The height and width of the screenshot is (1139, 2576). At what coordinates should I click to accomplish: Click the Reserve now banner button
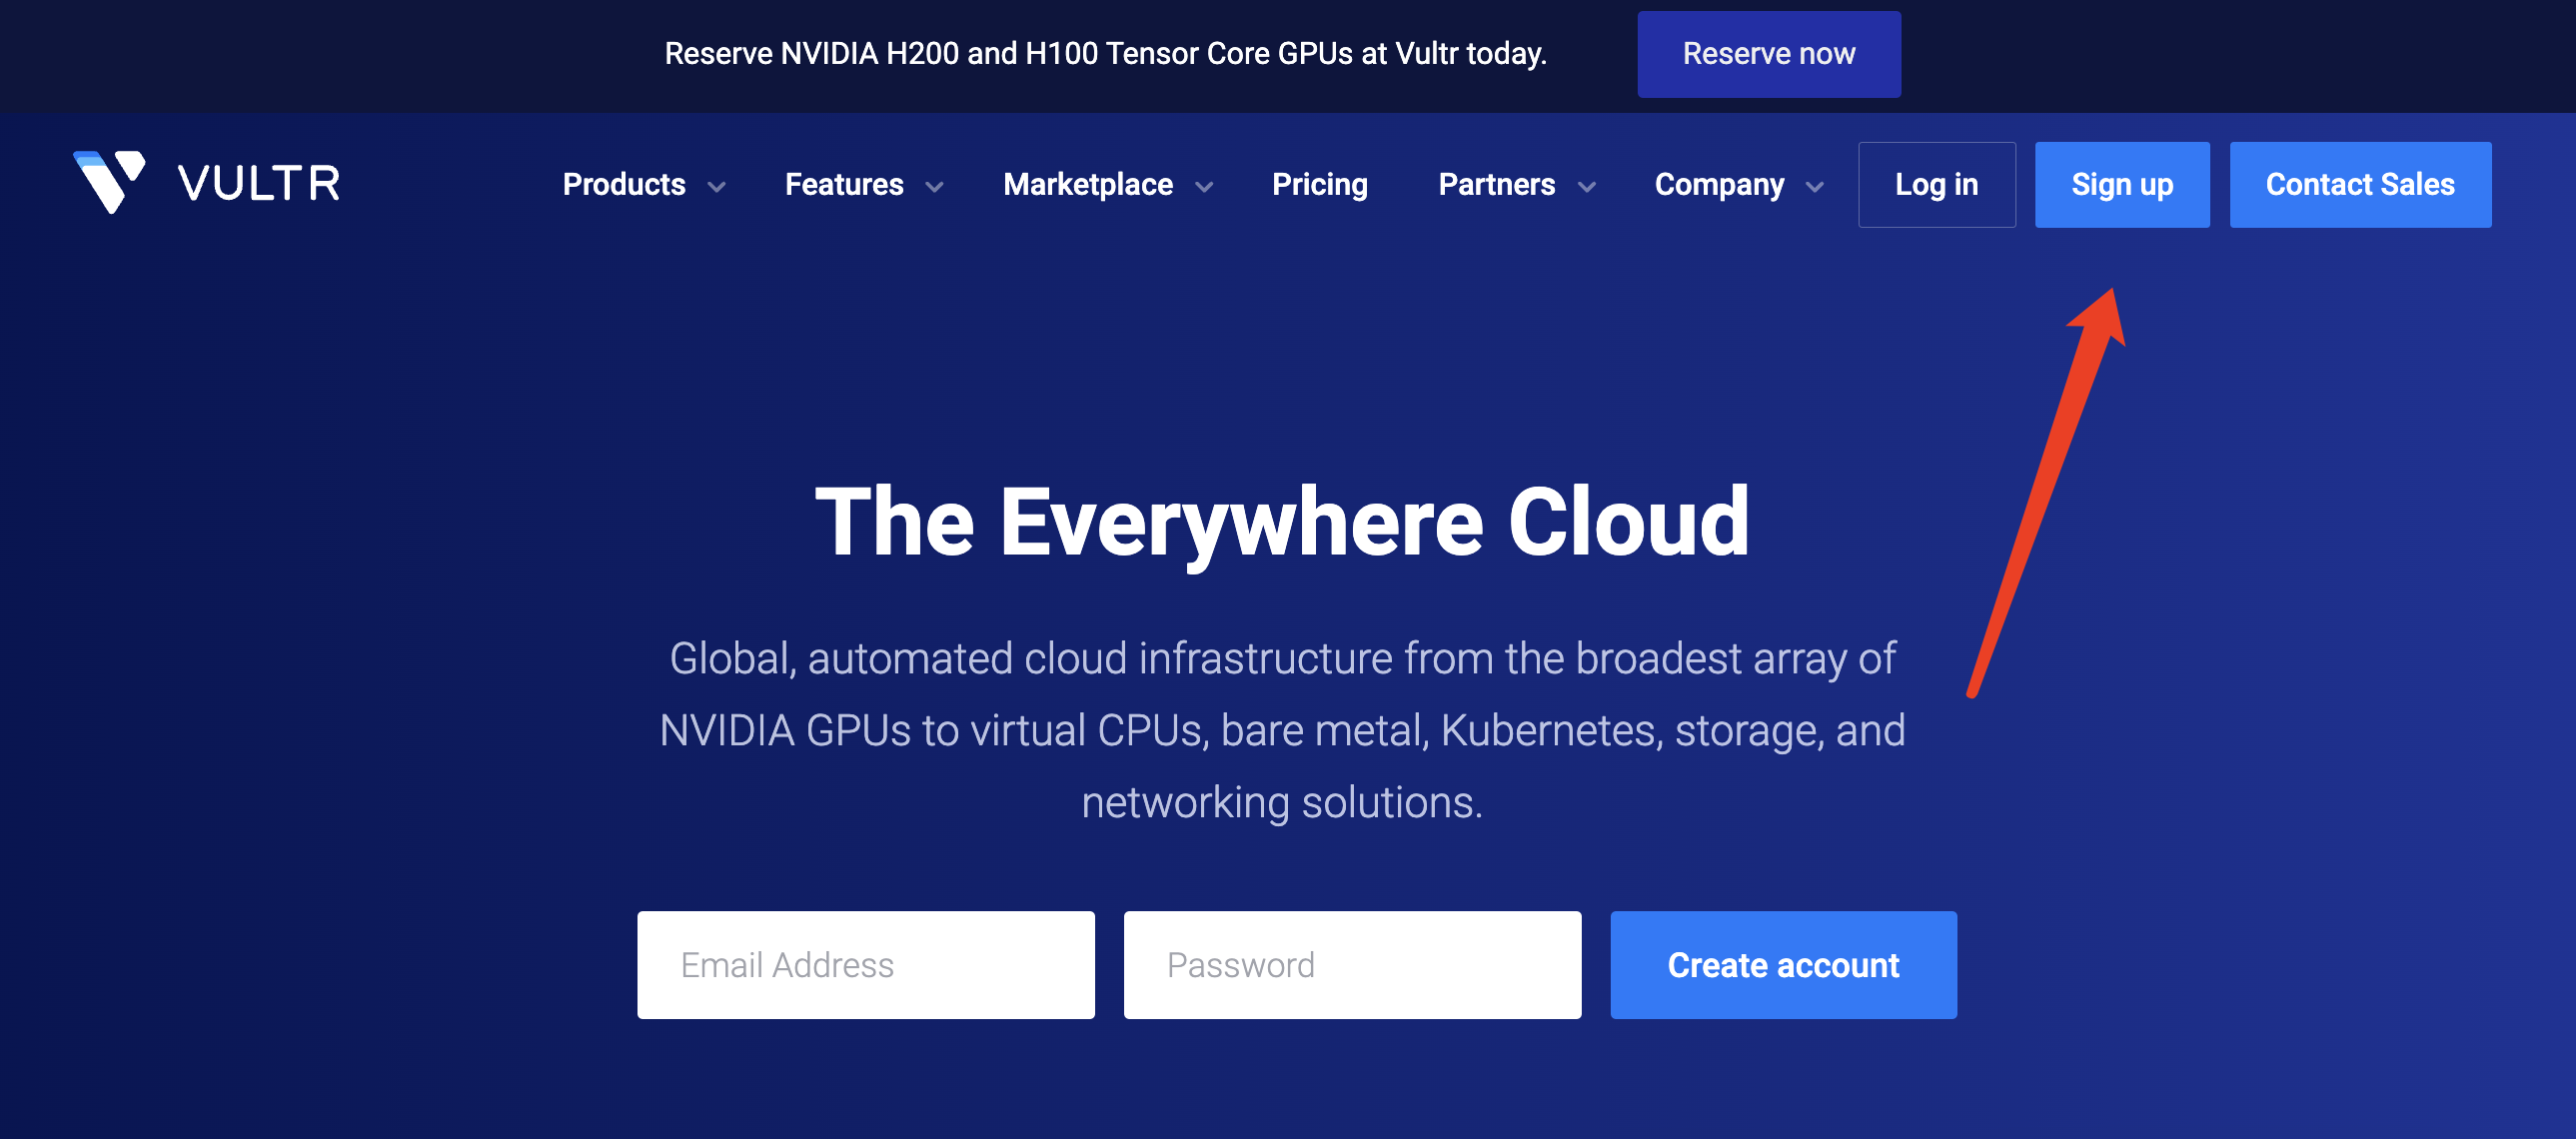[1768, 54]
